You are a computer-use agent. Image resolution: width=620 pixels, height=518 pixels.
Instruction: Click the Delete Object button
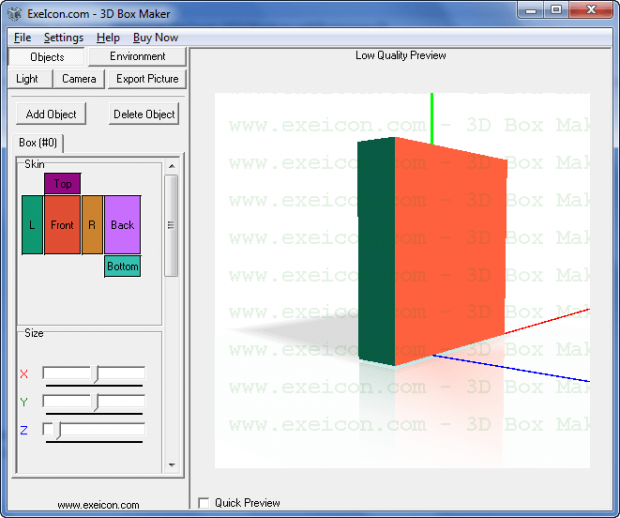click(144, 114)
